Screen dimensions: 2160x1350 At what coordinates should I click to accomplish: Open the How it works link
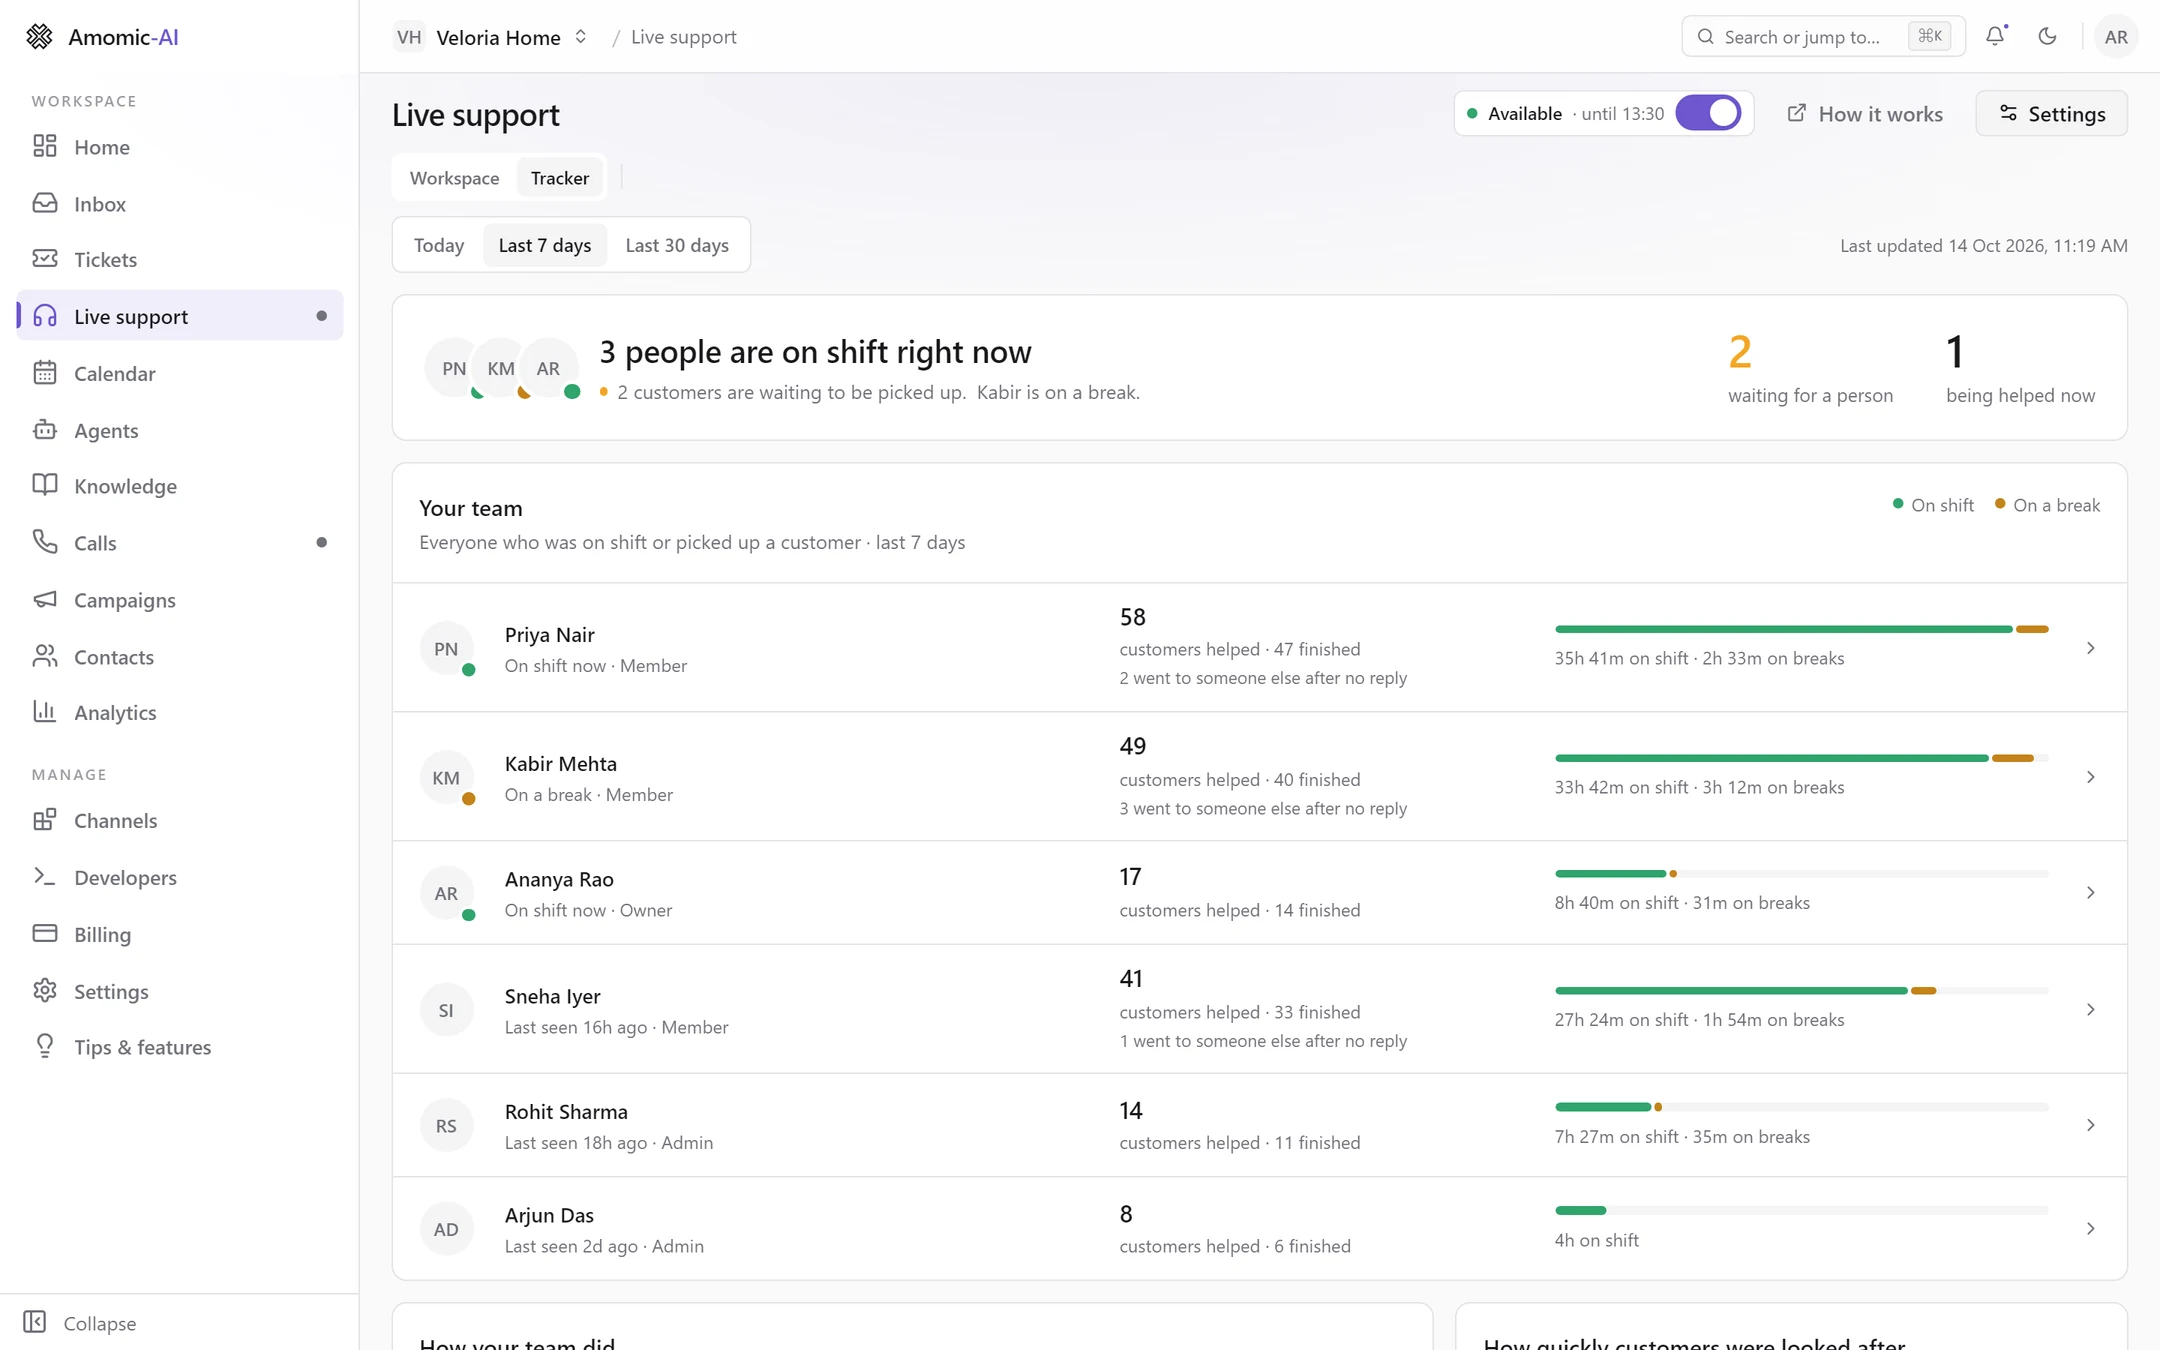click(1865, 114)
